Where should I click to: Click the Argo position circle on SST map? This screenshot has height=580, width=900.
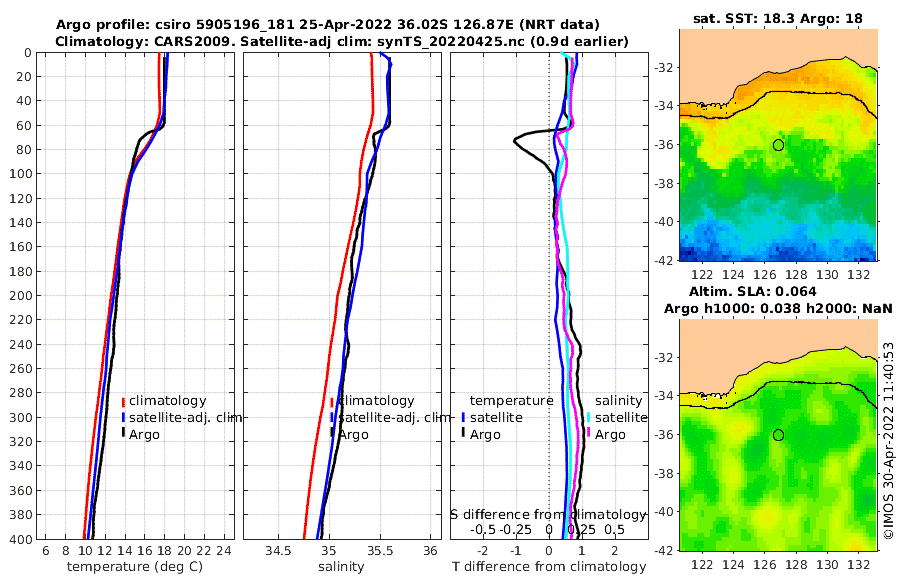tap(778, 145)
